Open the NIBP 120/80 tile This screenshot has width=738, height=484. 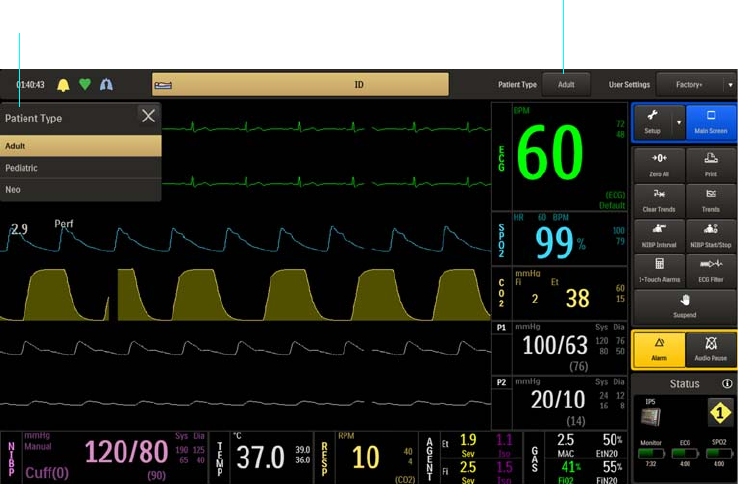tap(104, 457)
